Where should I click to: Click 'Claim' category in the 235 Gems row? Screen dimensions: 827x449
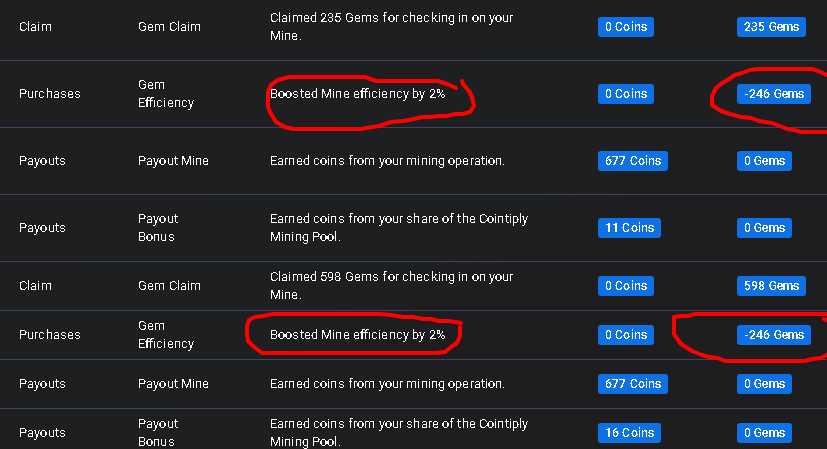coord(36,27)
